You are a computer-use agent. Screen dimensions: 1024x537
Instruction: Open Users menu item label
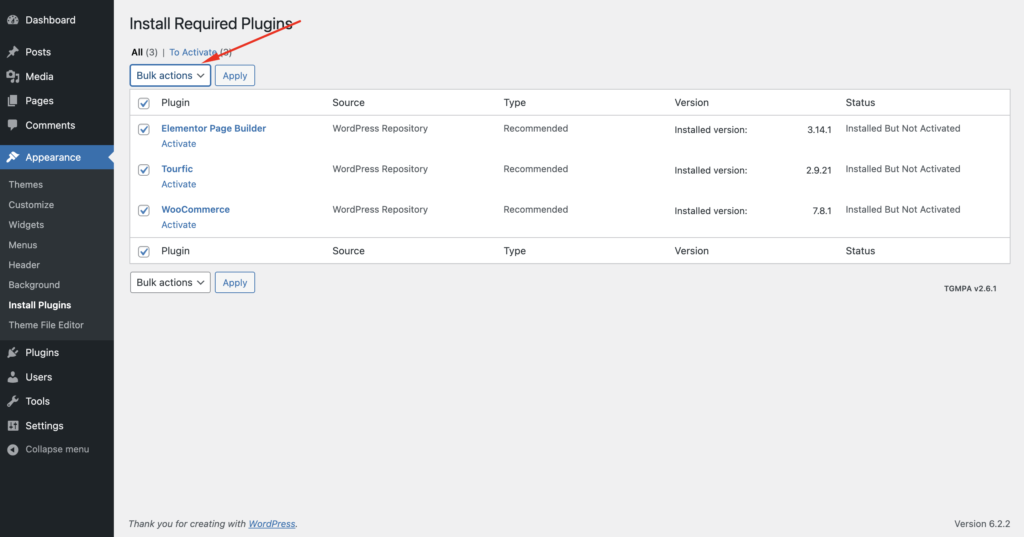coord(39,377)
